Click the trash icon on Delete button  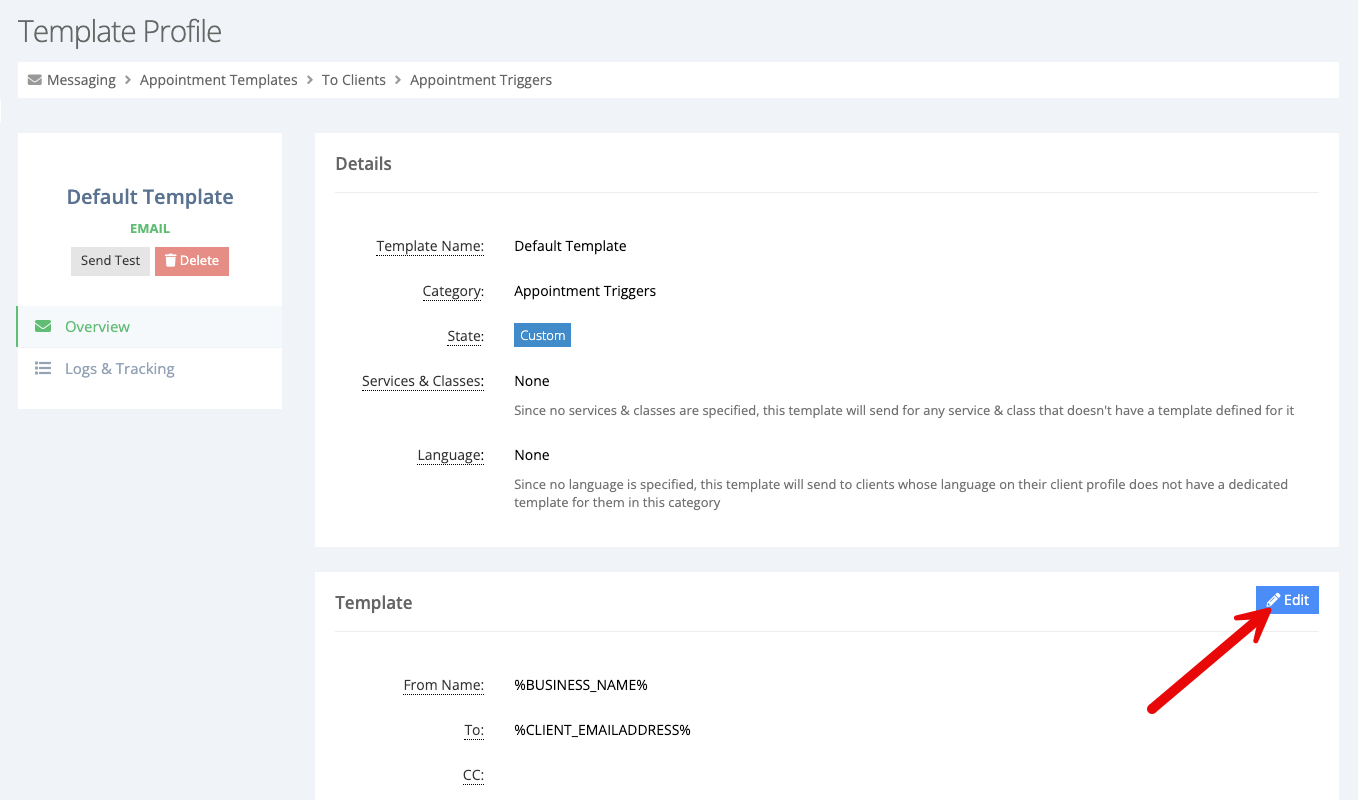pos(171,261)
